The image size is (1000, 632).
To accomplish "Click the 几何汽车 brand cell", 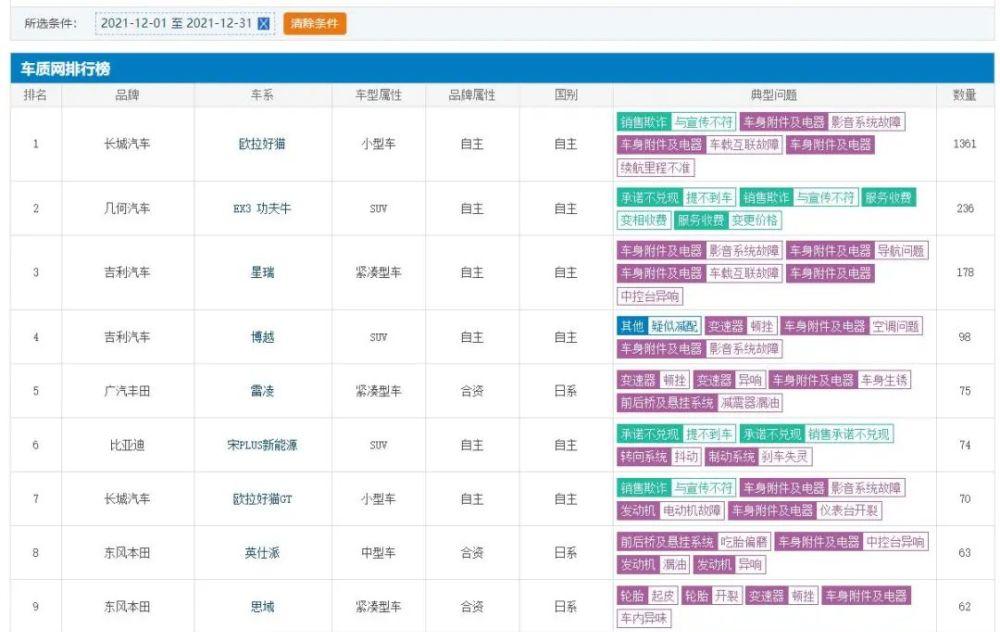I will pyautogui.click(x=127, y=209).
